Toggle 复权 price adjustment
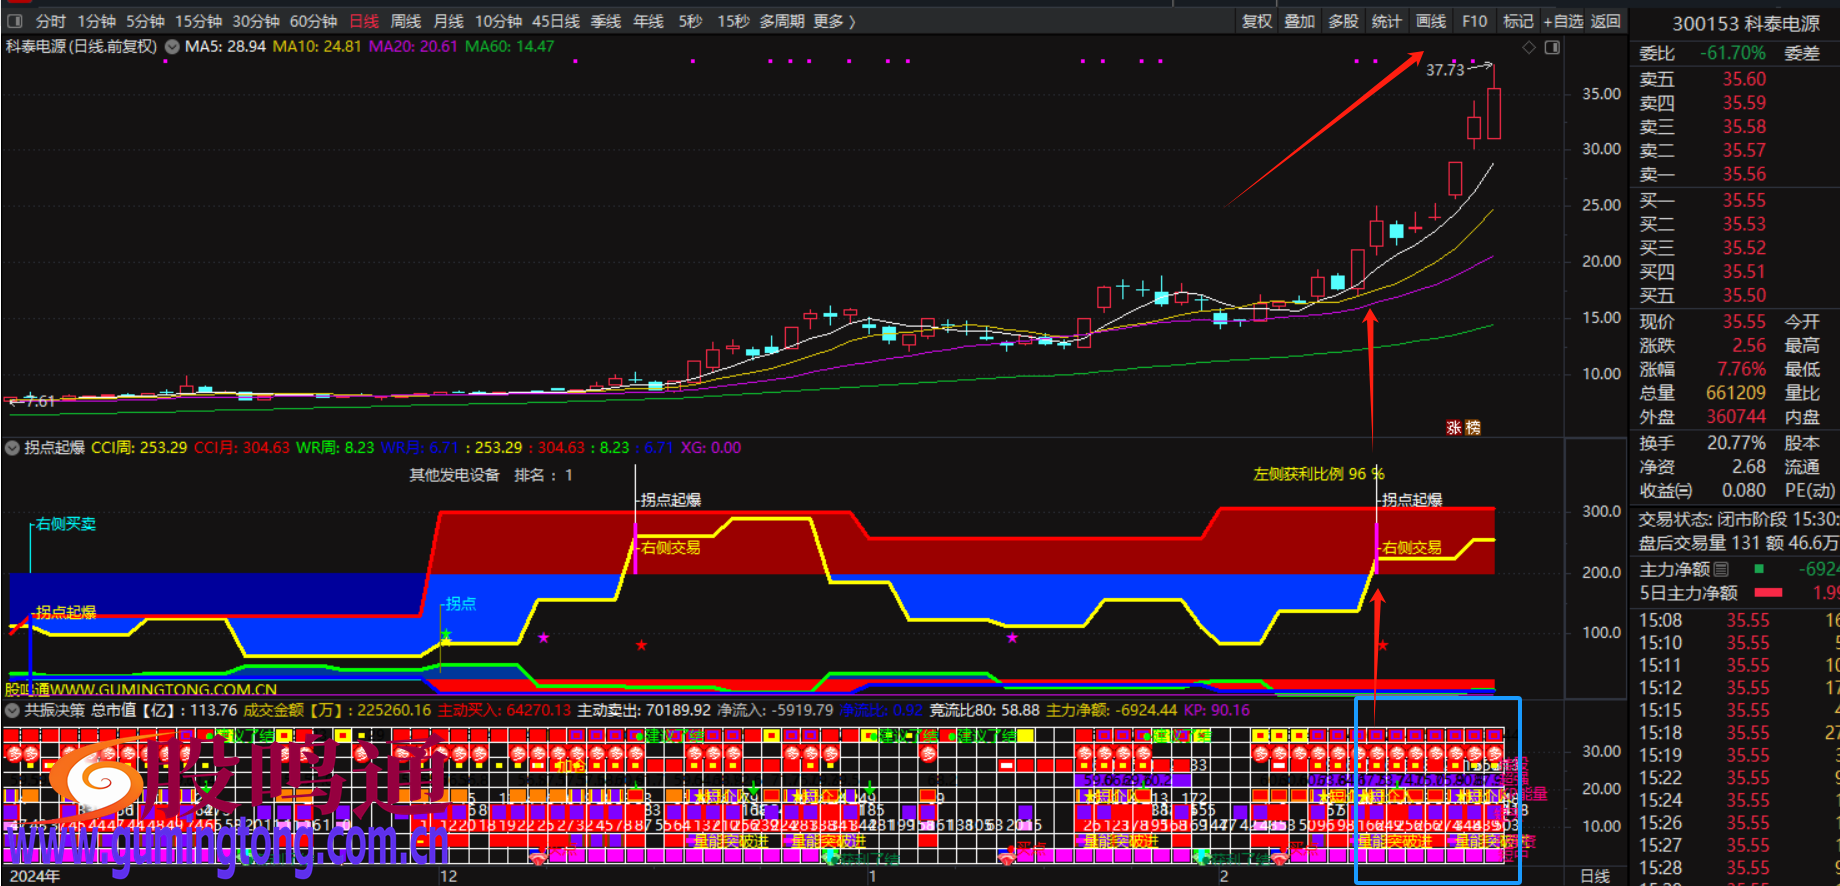Screen dimensions: 1840x886 pos(1256,21)
